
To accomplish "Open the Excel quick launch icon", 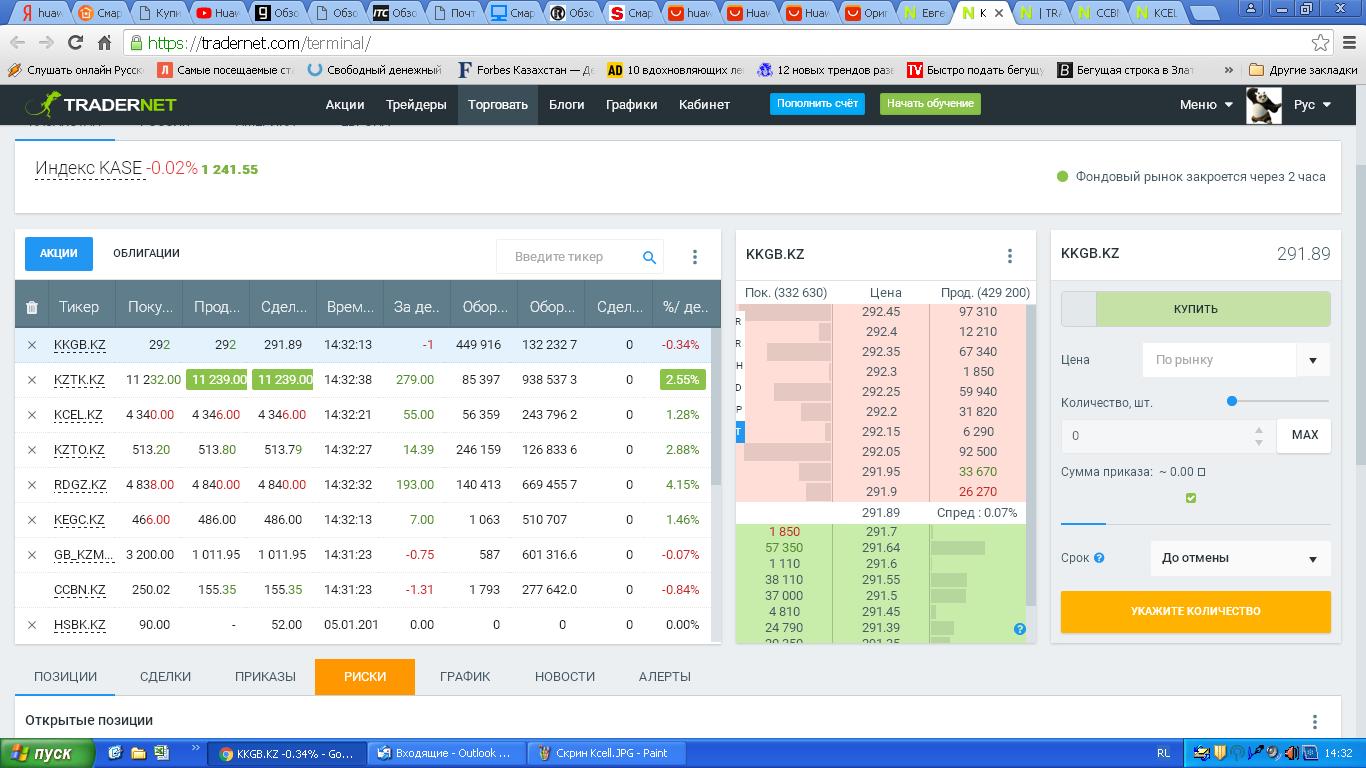I will [161, 753].
